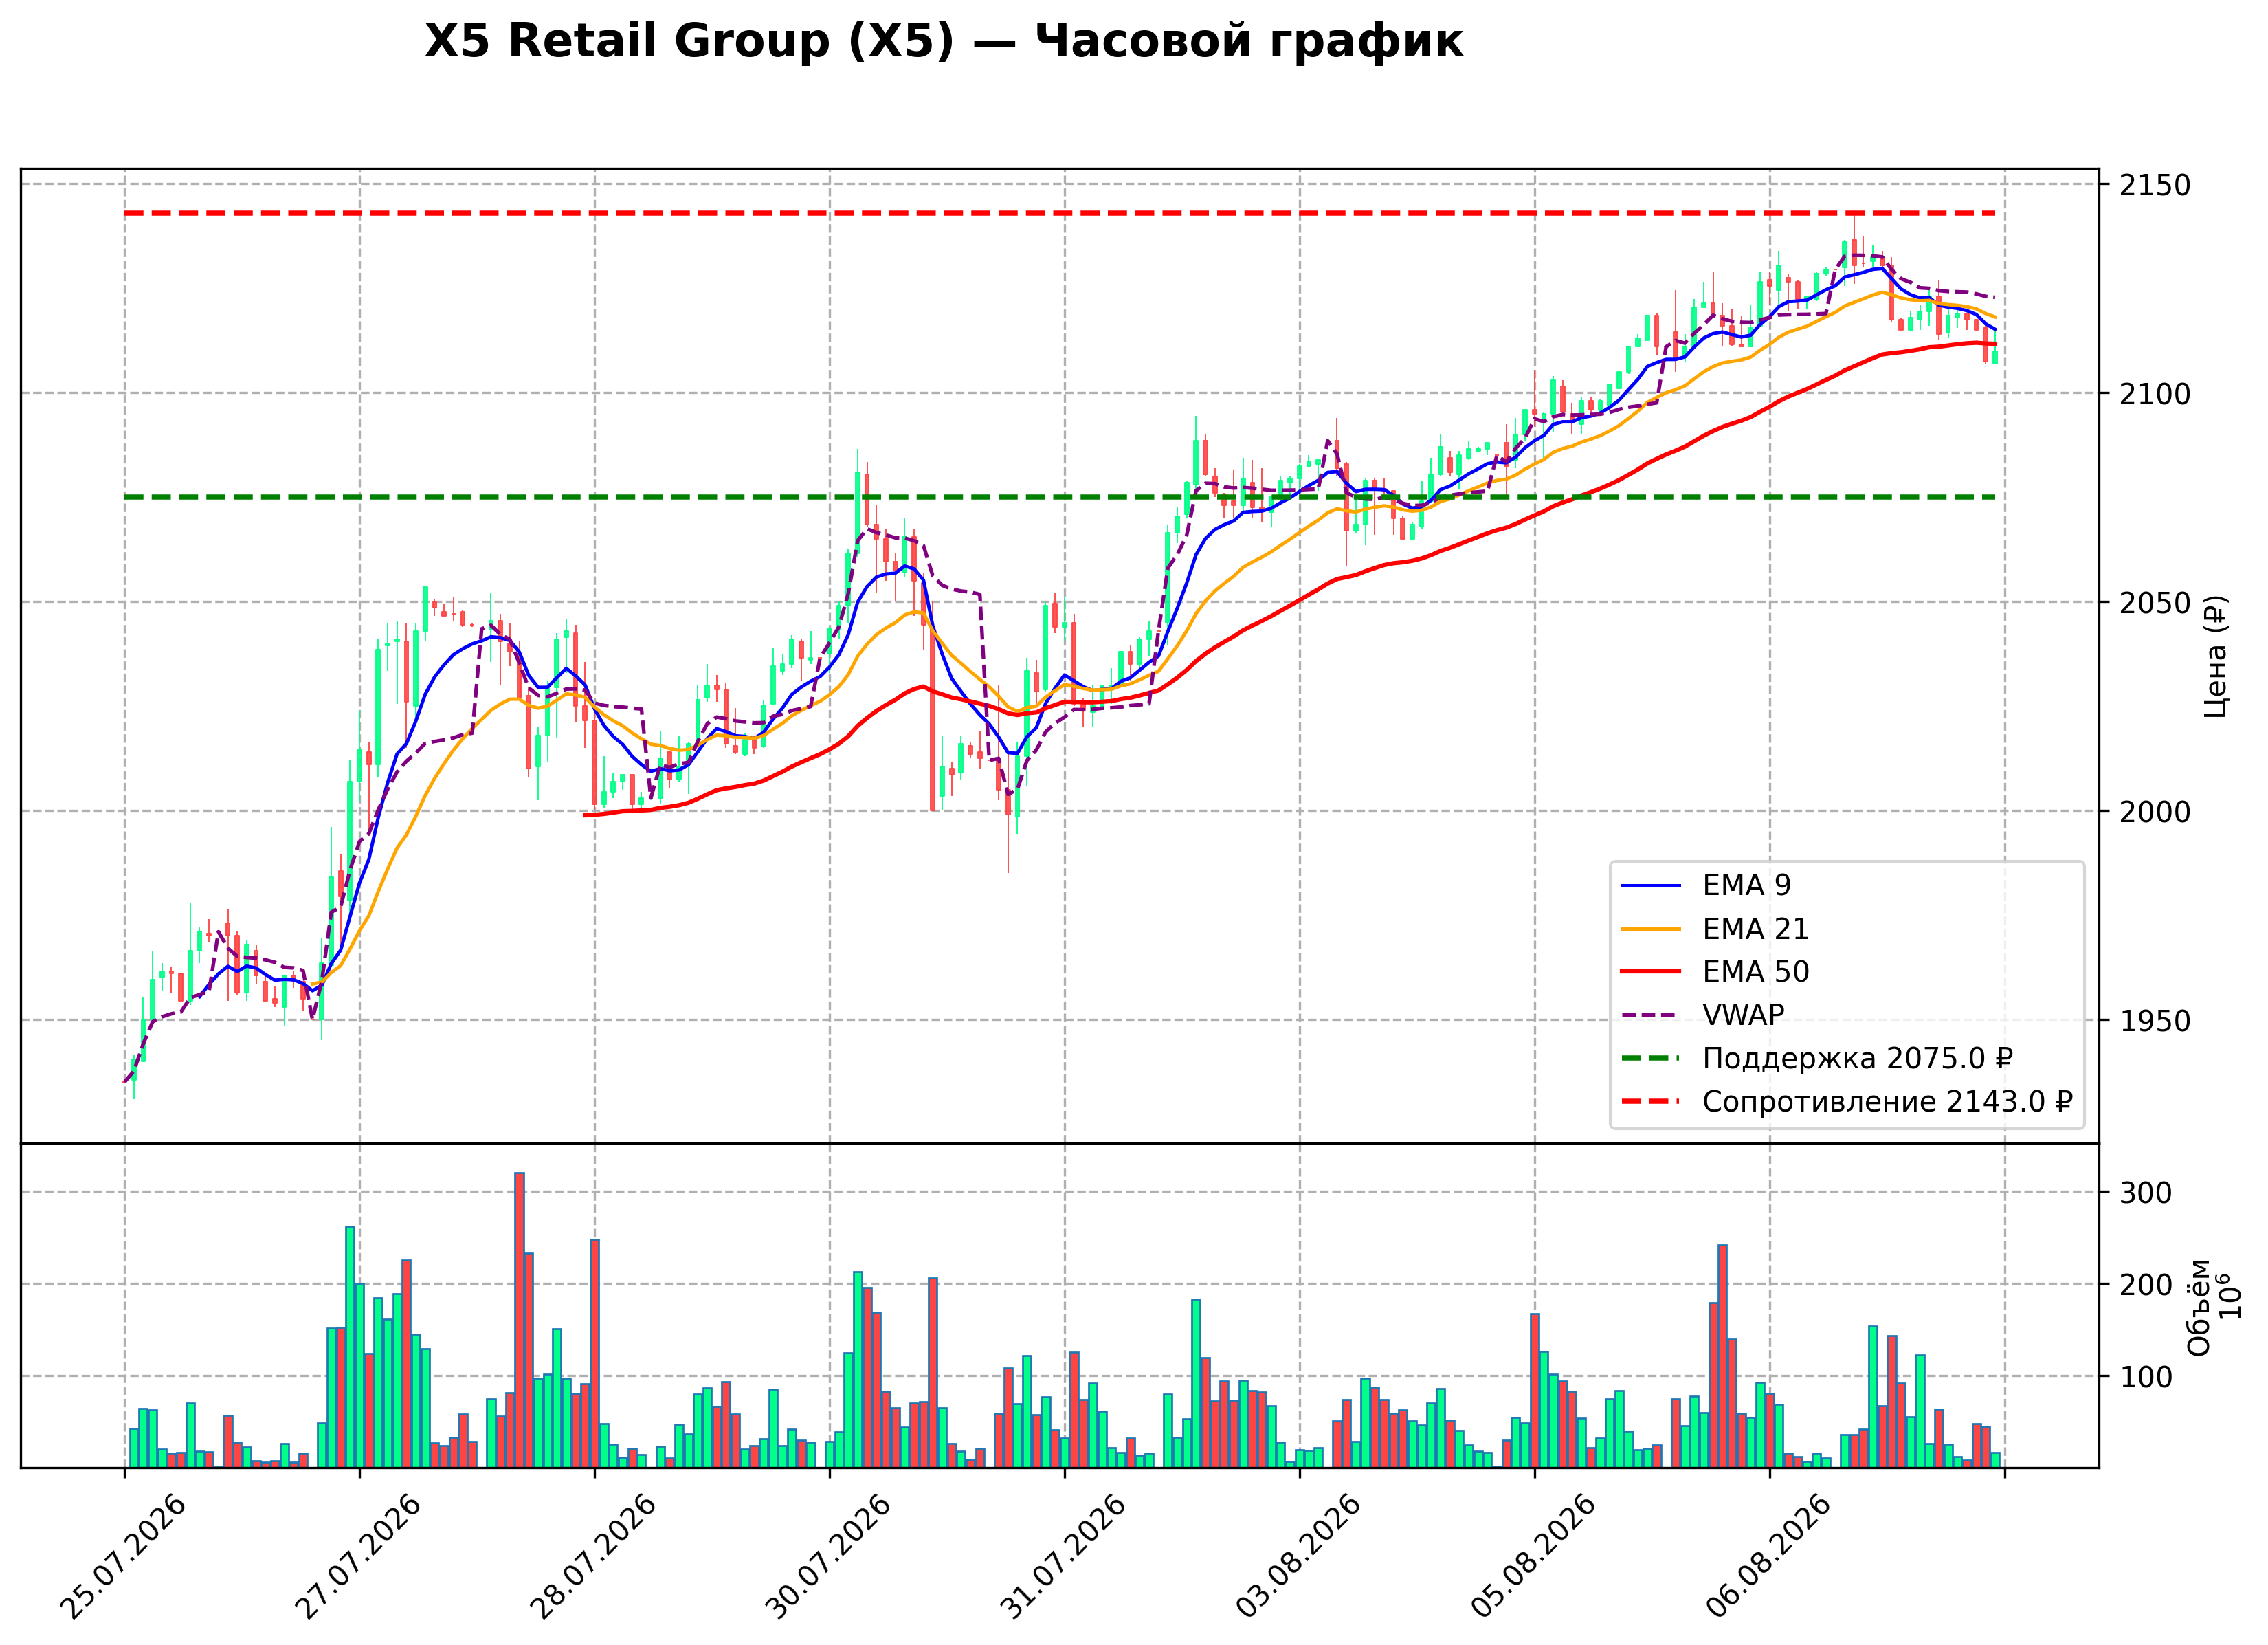Click the "1950" price axis tick label

coord(2155,1021)
